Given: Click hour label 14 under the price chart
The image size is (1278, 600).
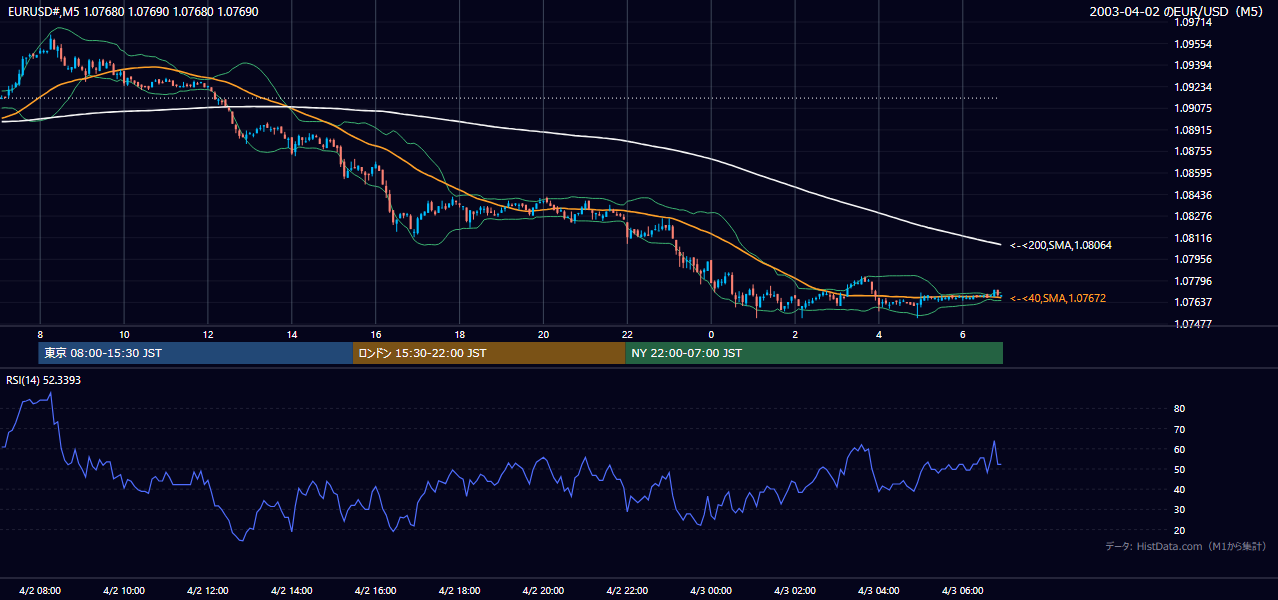Looking at the screenshot, I should point(292,334).
